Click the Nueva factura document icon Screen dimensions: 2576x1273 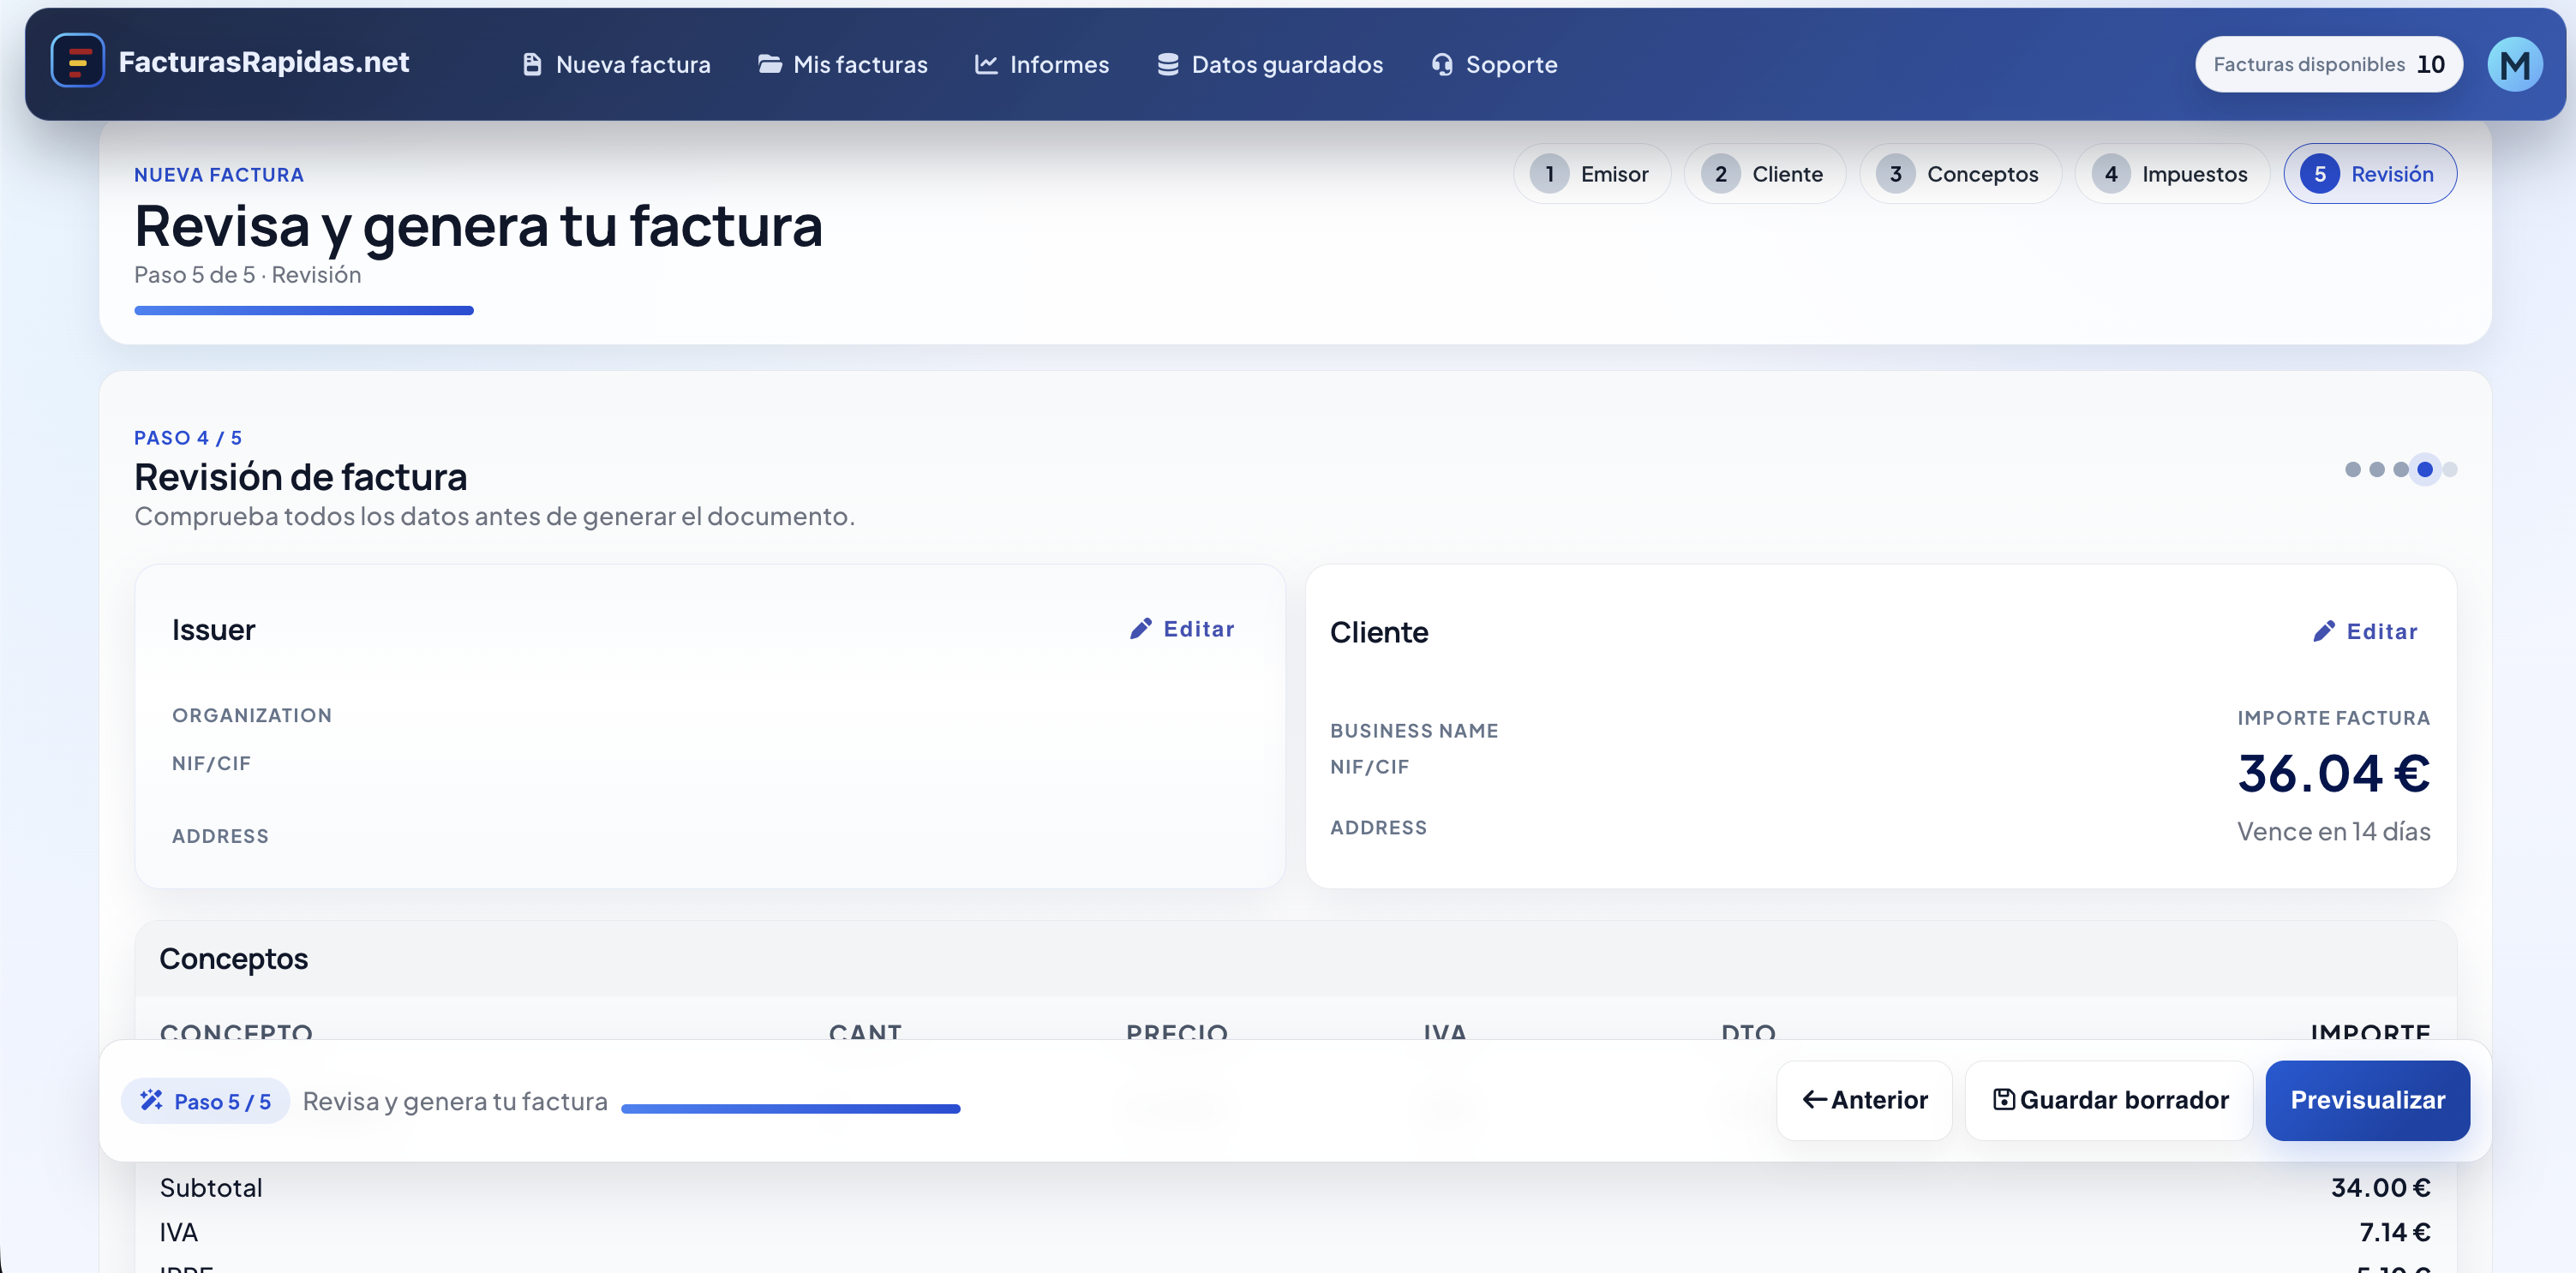(532, 65)
